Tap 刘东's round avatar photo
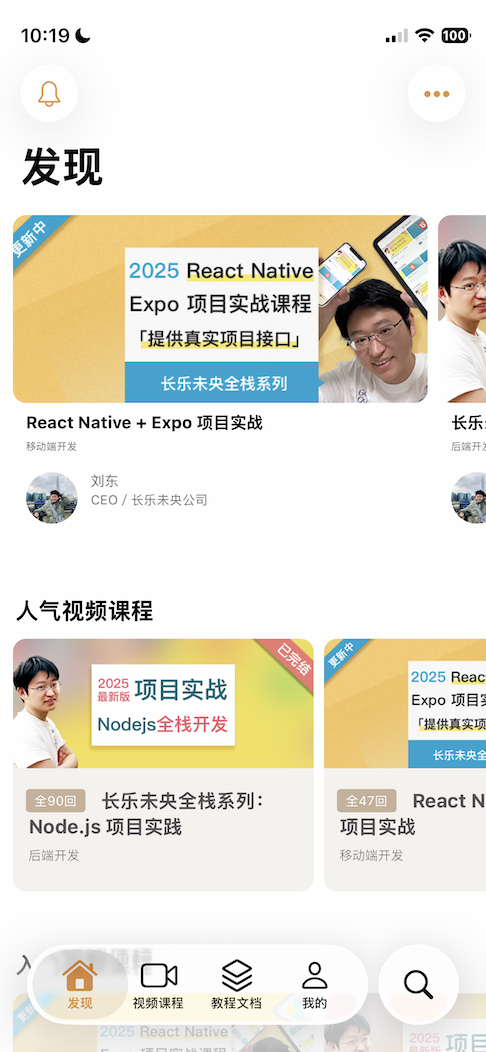The image size is (486, 1052). (x=52, y=498)
